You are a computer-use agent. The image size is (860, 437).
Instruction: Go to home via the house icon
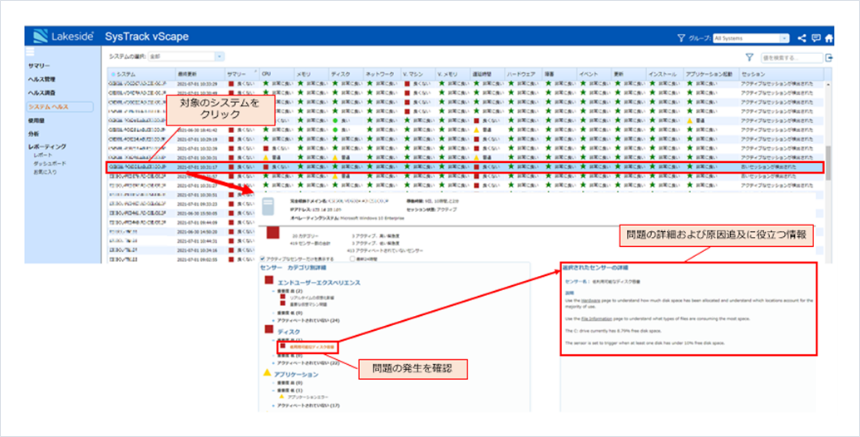point(830,38)
